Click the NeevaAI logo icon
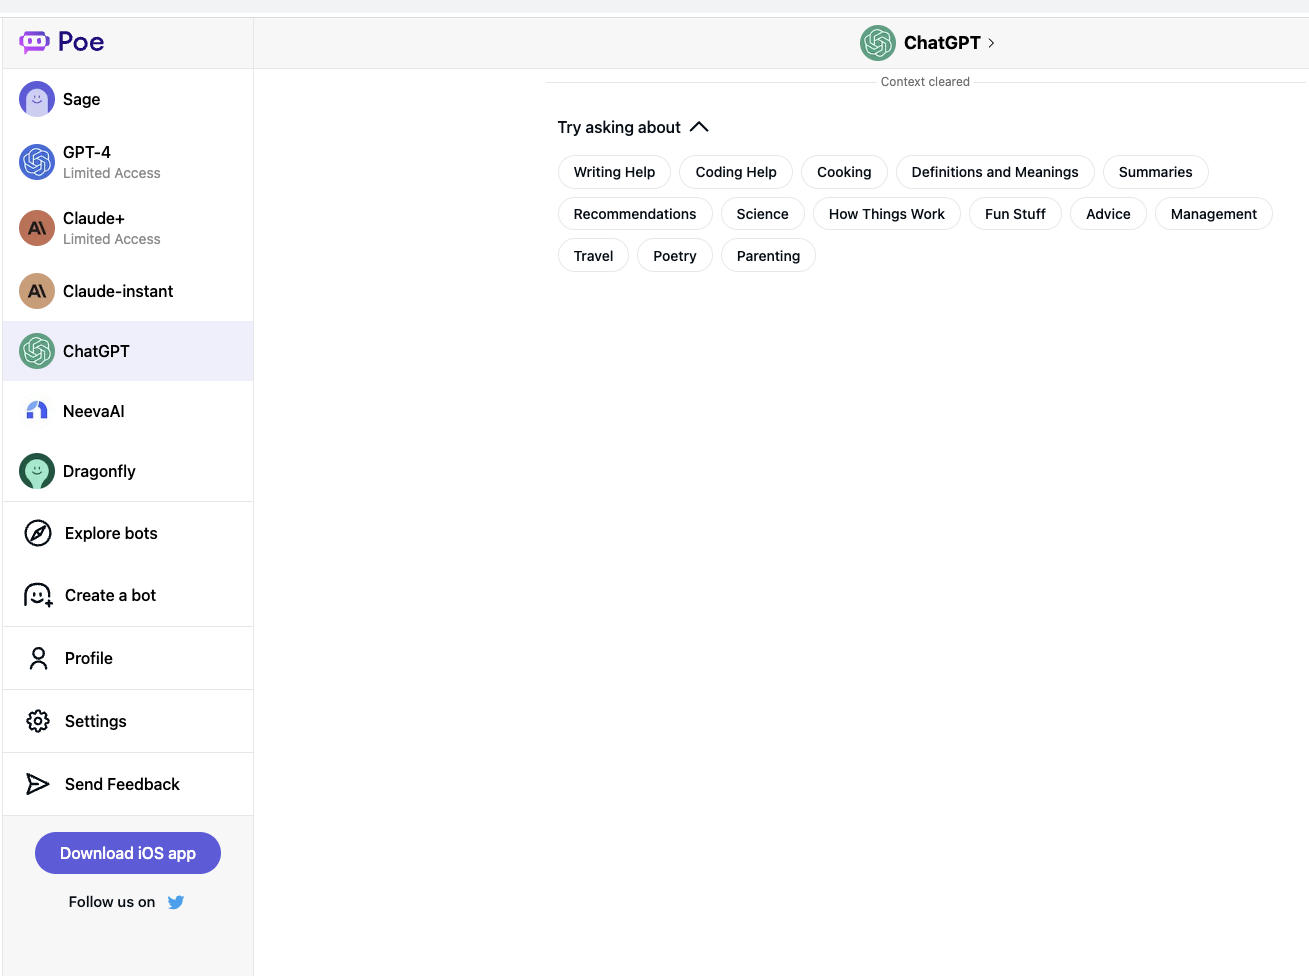 pyautogui.click(x=37, y=411)
